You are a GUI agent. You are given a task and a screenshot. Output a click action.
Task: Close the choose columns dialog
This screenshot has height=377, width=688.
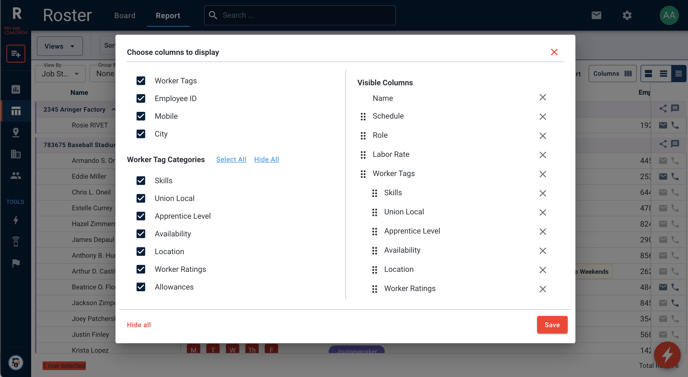pos(554,52)
